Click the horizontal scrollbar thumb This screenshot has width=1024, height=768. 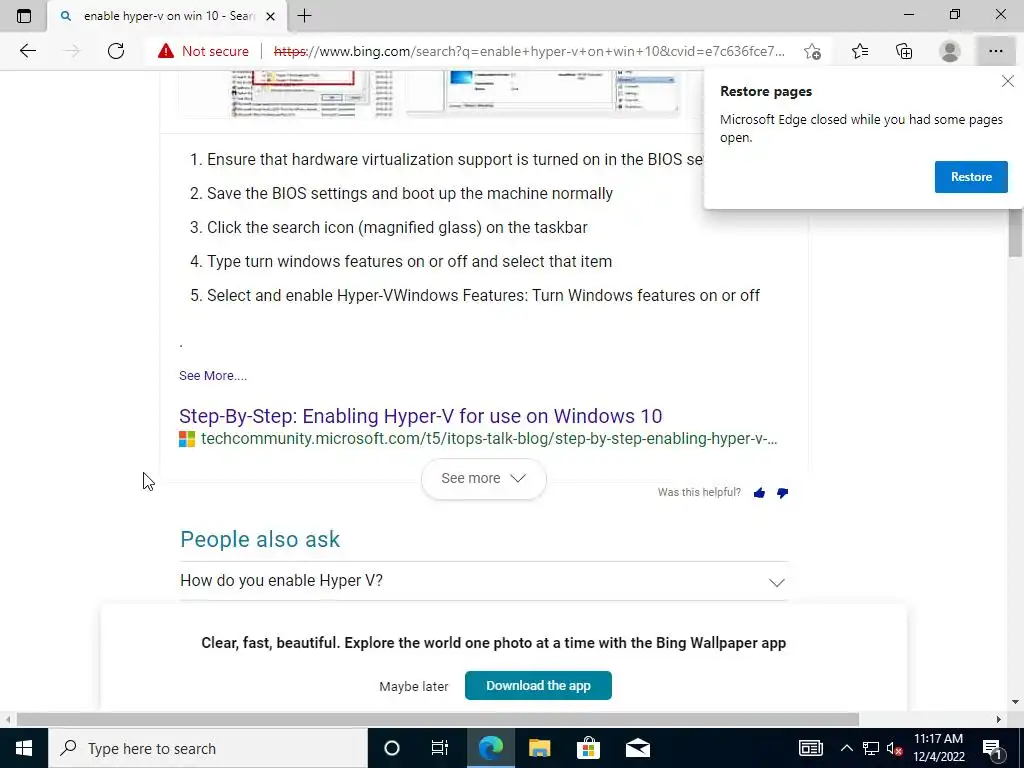[x=438, y=719]
